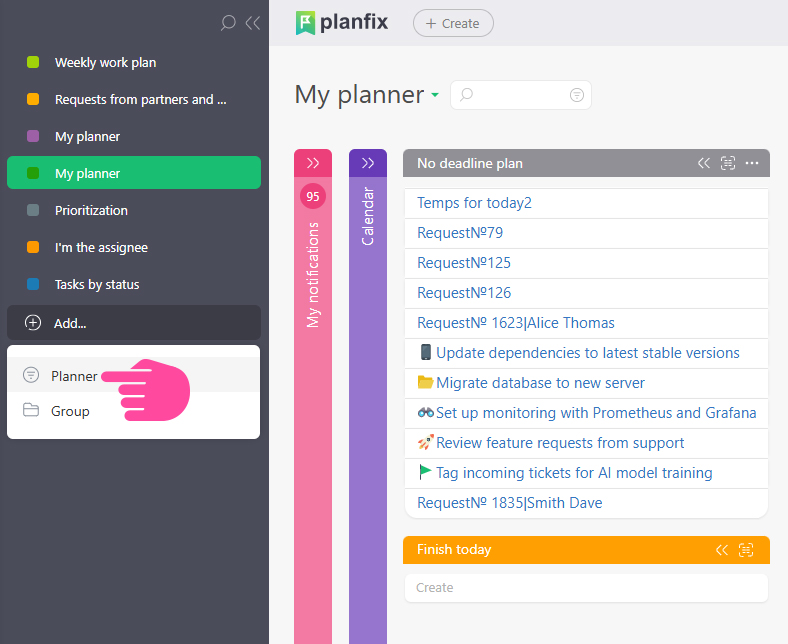Collapse the No deadline plan list
The height and width of the screenshot is (644, 788).
pyautogui.click(x=704, y=163)
